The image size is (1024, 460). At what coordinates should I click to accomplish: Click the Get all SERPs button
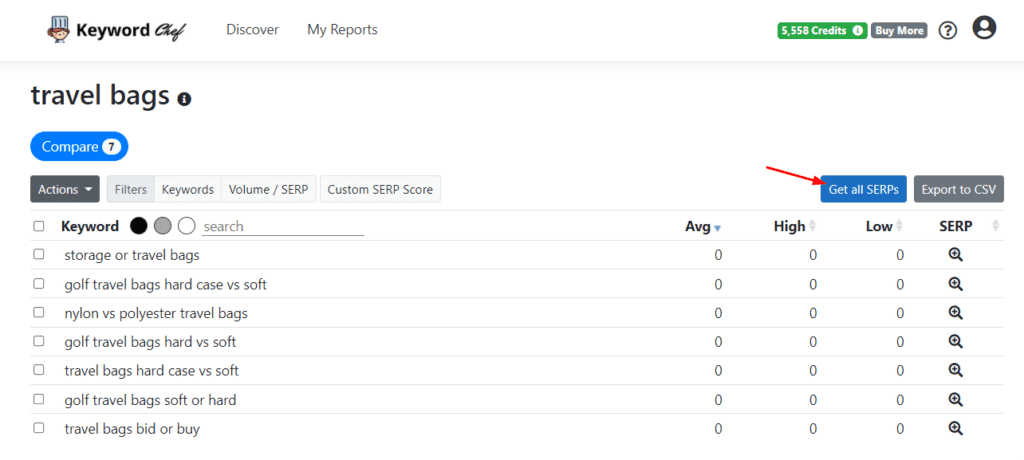click(863, 189)
